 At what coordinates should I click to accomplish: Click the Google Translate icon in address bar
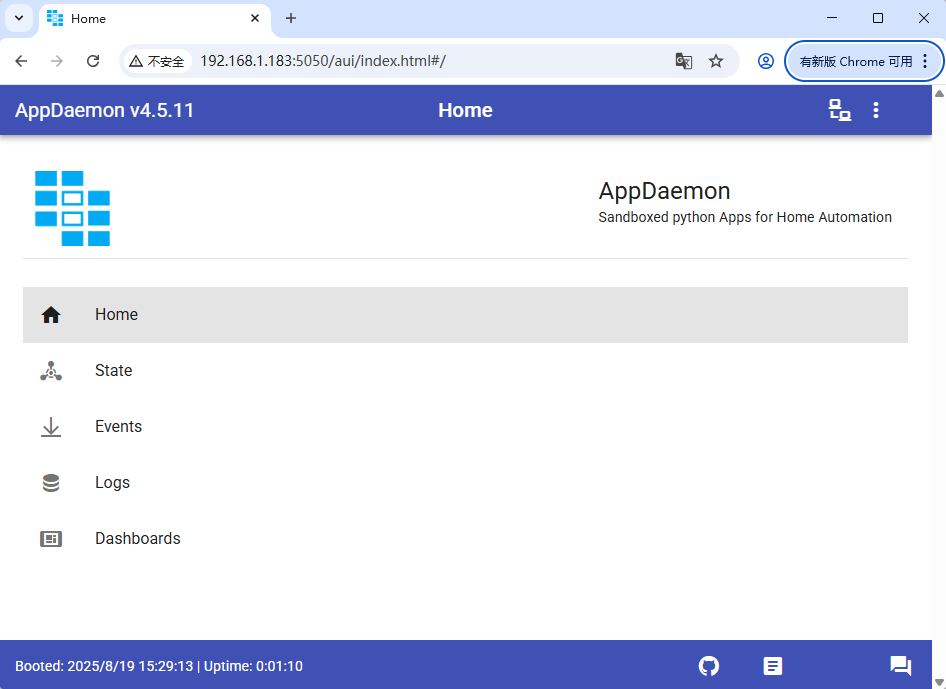[683, 61]
